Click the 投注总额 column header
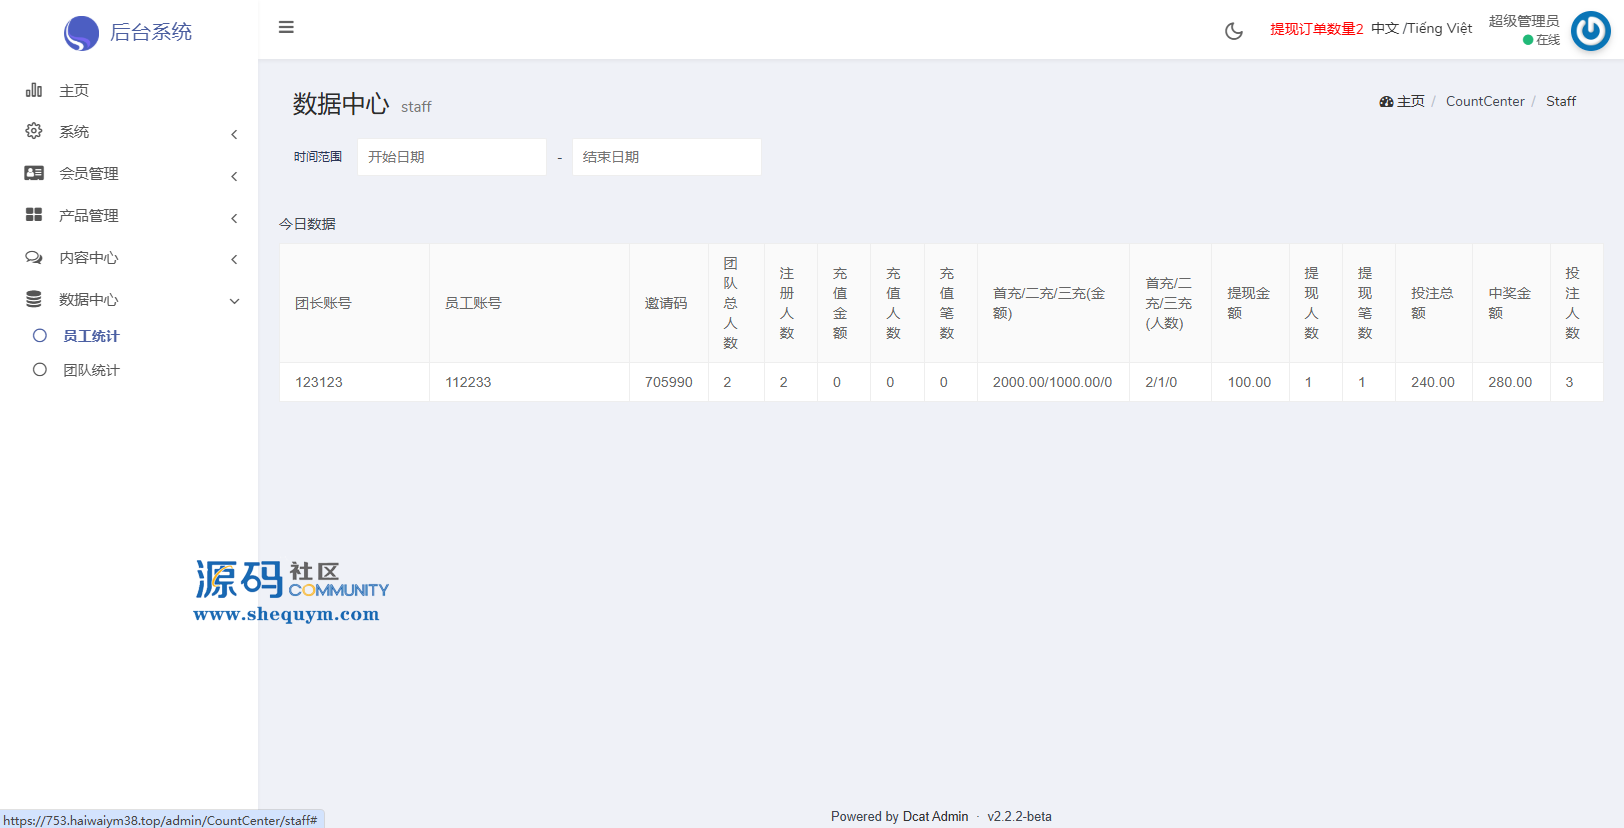1624x828 pixels. coord(1432,303)
